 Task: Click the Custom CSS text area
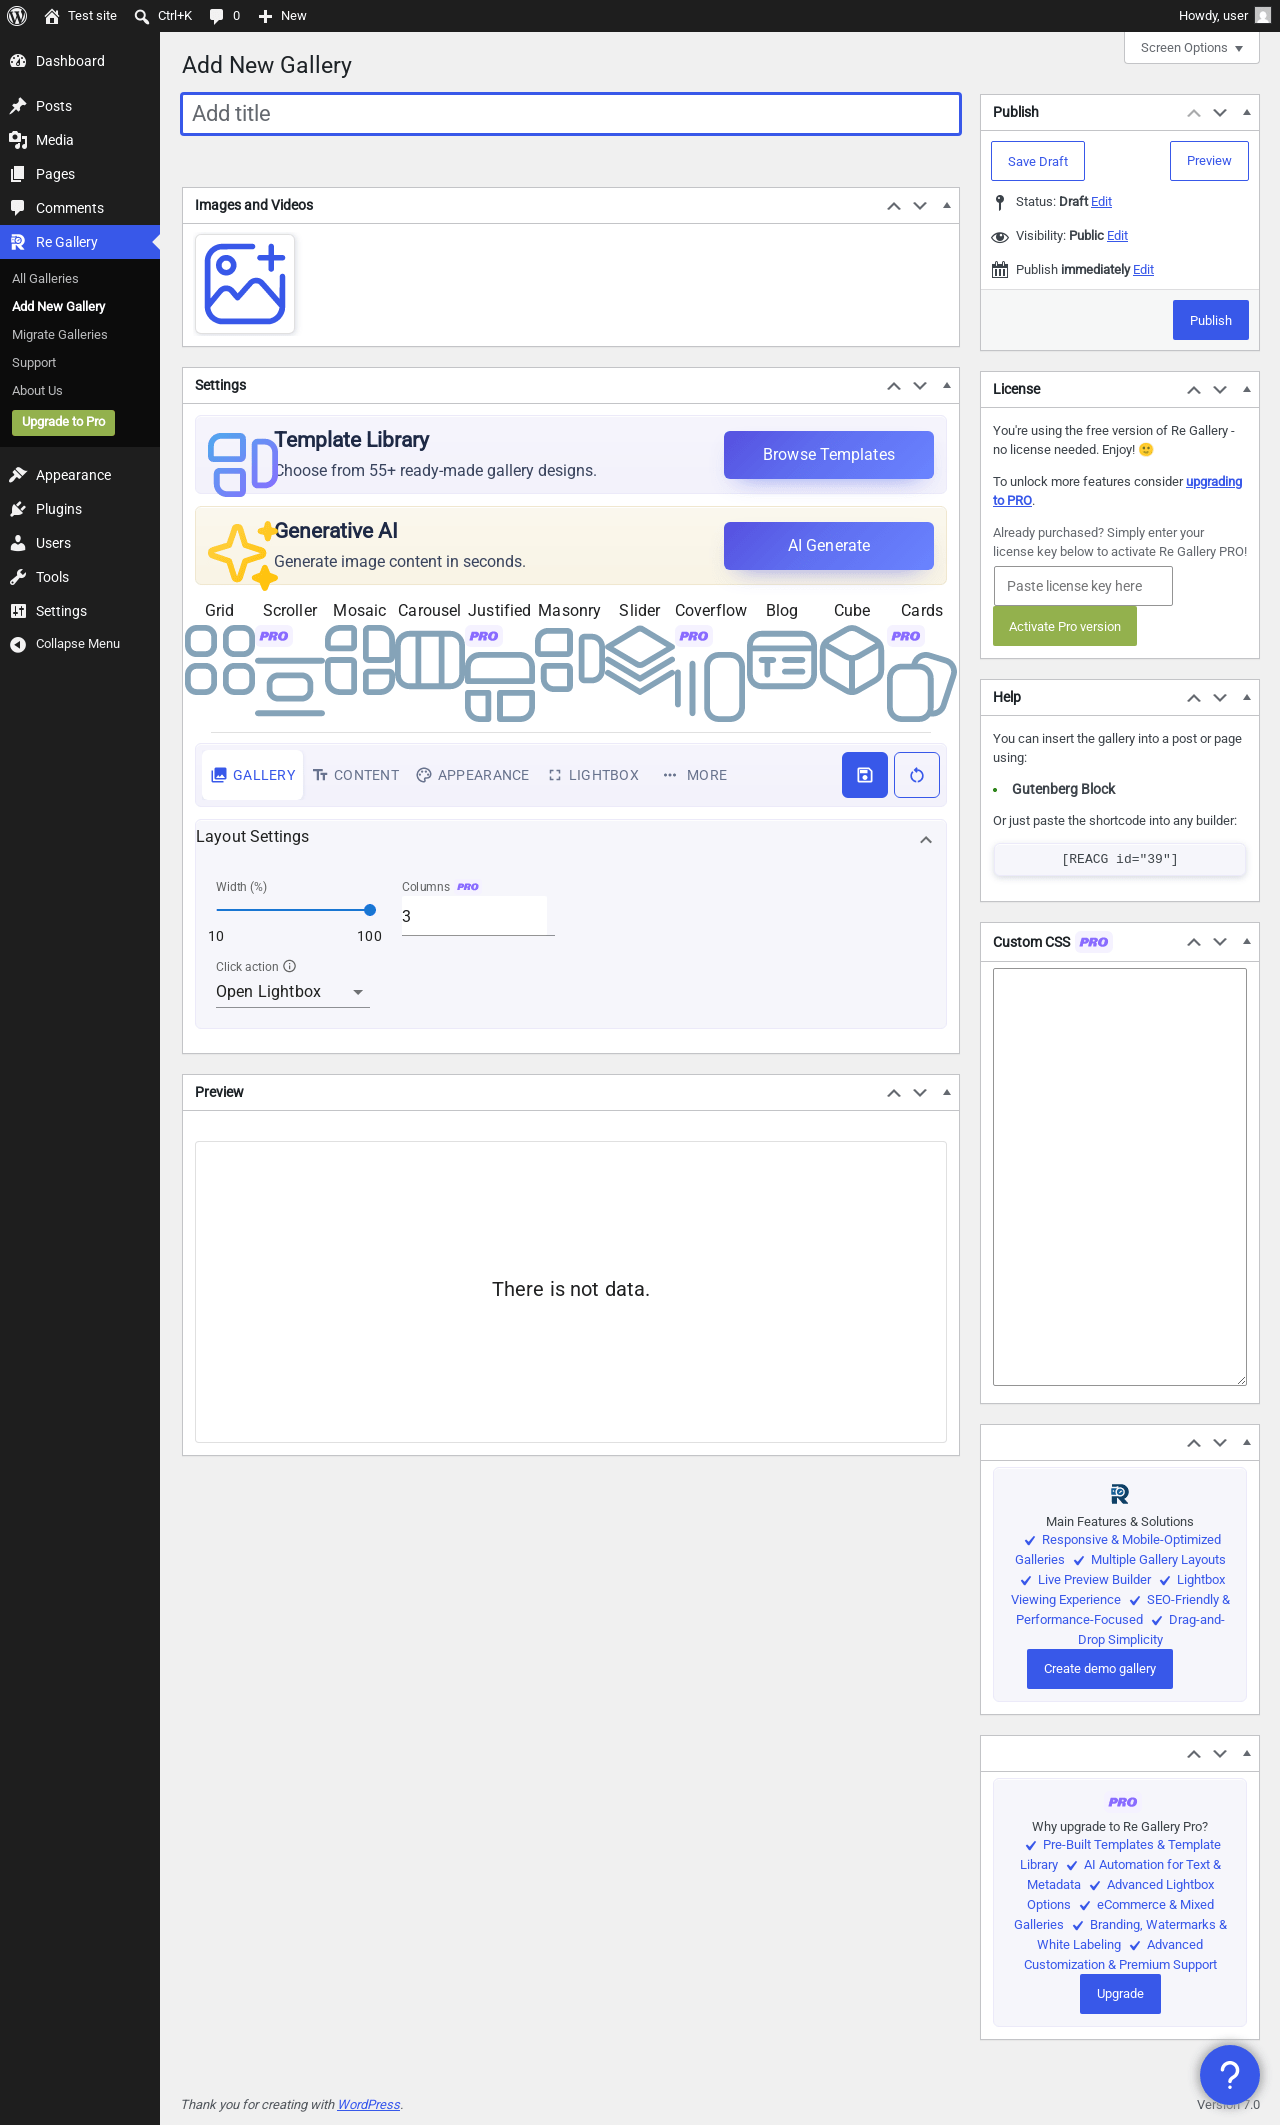(1120, 1177)
